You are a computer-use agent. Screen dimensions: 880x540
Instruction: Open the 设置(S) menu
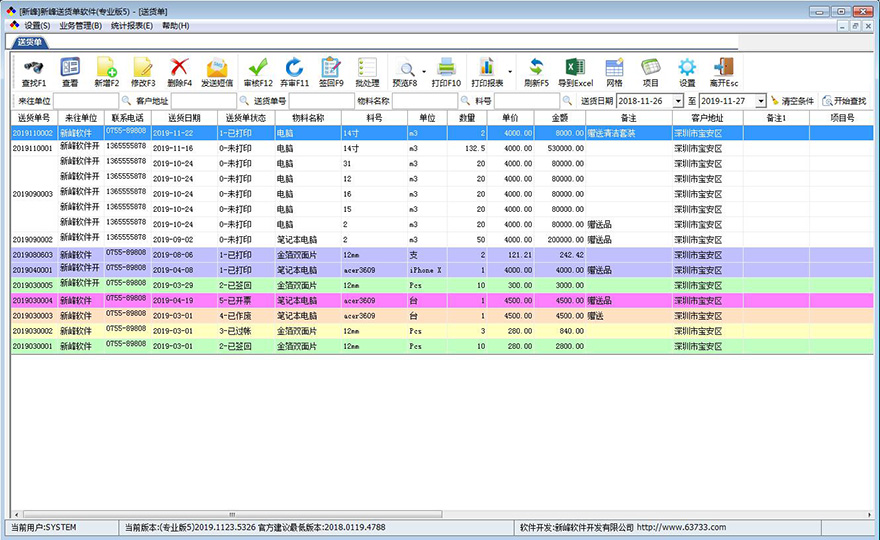click(37, 26)
